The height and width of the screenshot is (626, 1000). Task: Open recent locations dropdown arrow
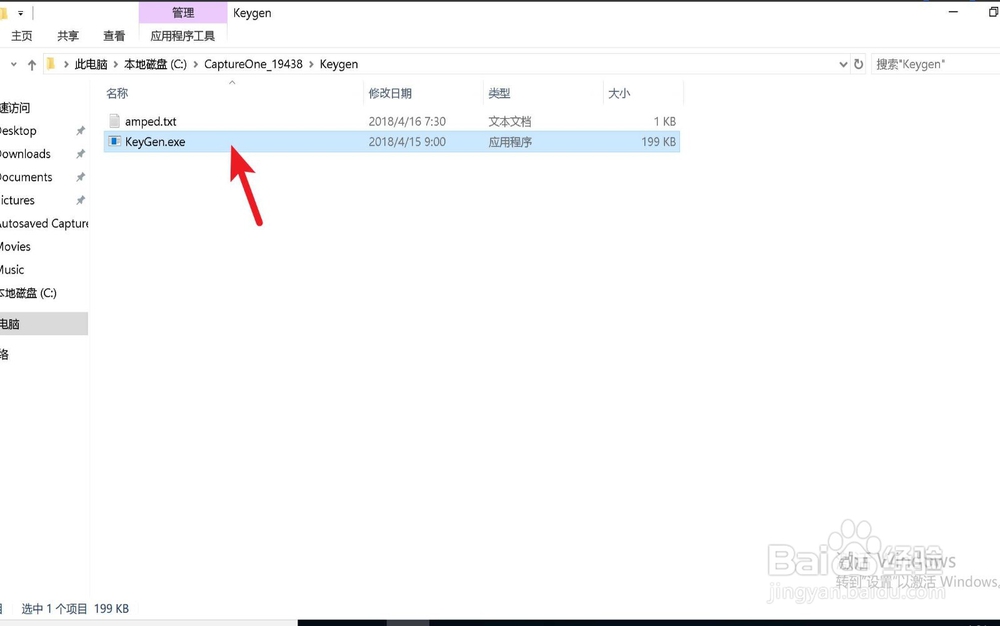pyautogui.click(x=13, y=64)
